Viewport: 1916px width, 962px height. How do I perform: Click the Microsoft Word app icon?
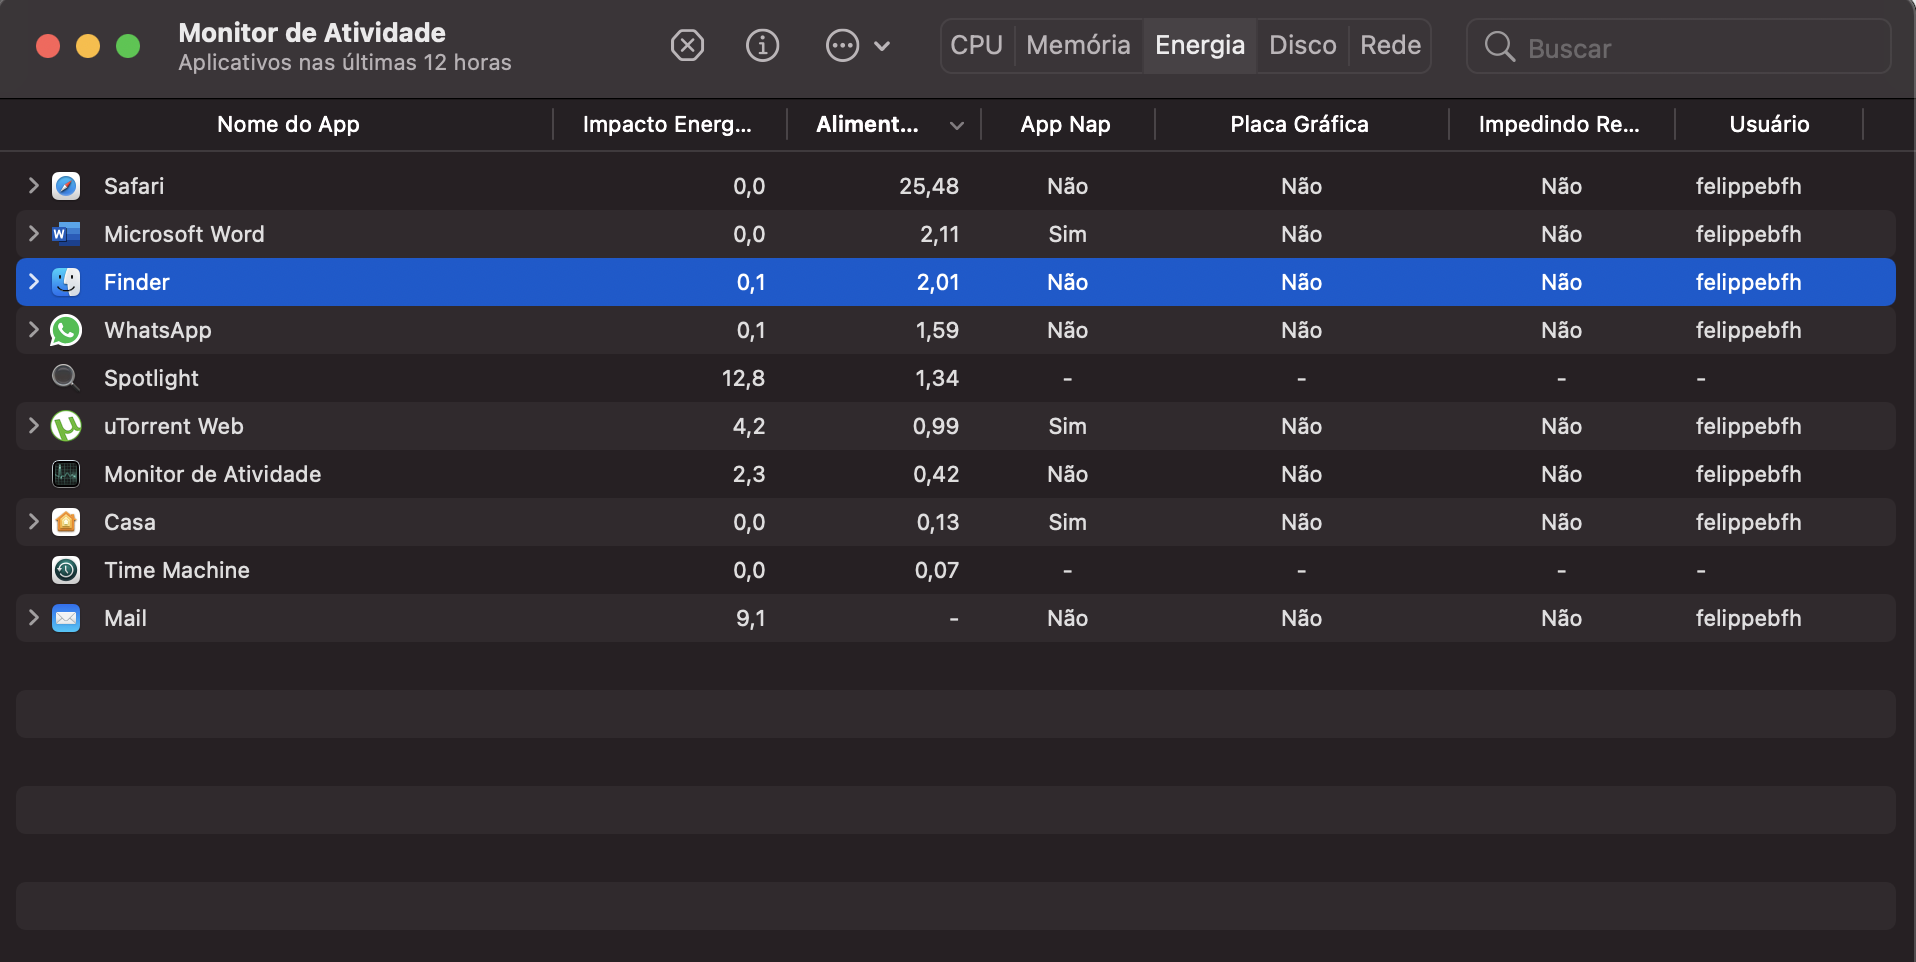[x=66, y=234]
